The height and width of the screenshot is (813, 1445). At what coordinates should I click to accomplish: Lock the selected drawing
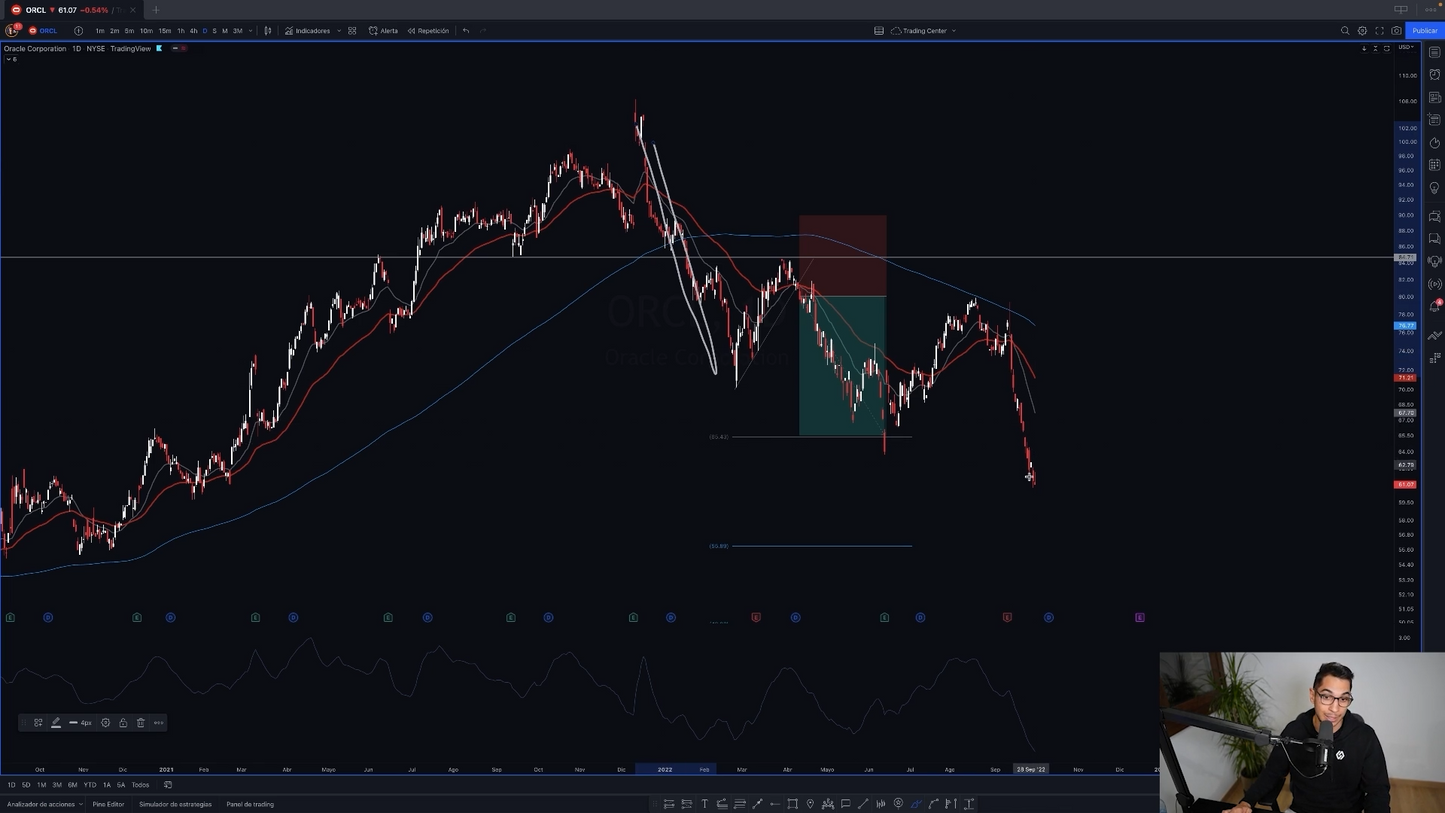[123, 723]
